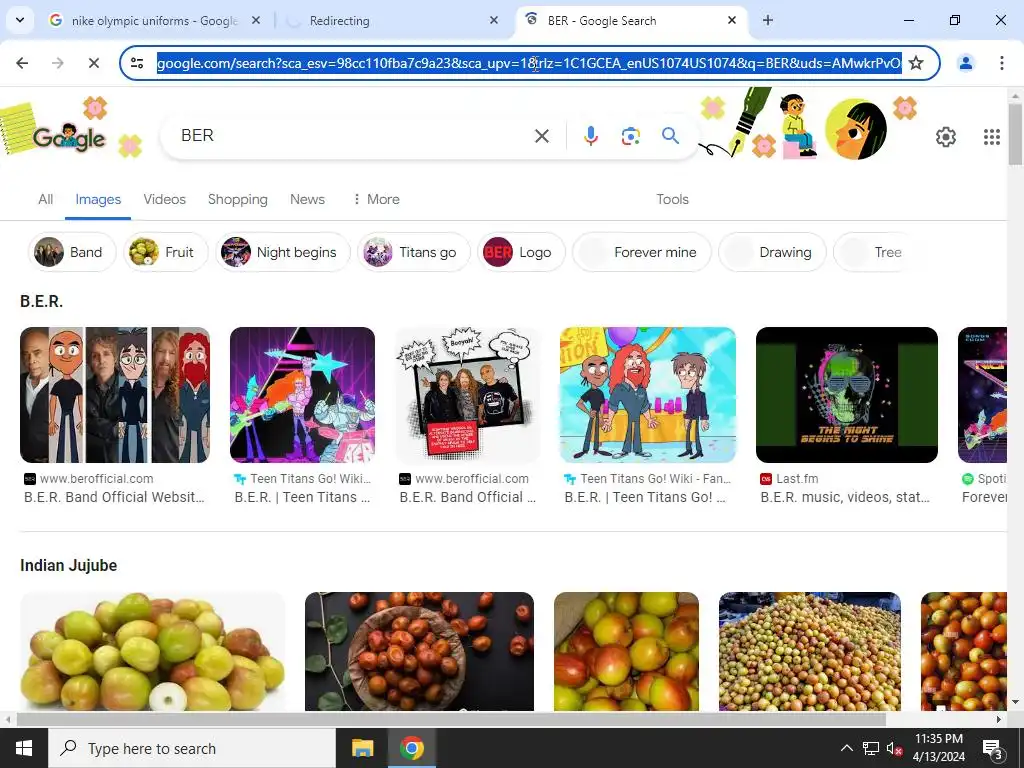Open the notification center icon
1024x768 pixels.
click(992, 748)
